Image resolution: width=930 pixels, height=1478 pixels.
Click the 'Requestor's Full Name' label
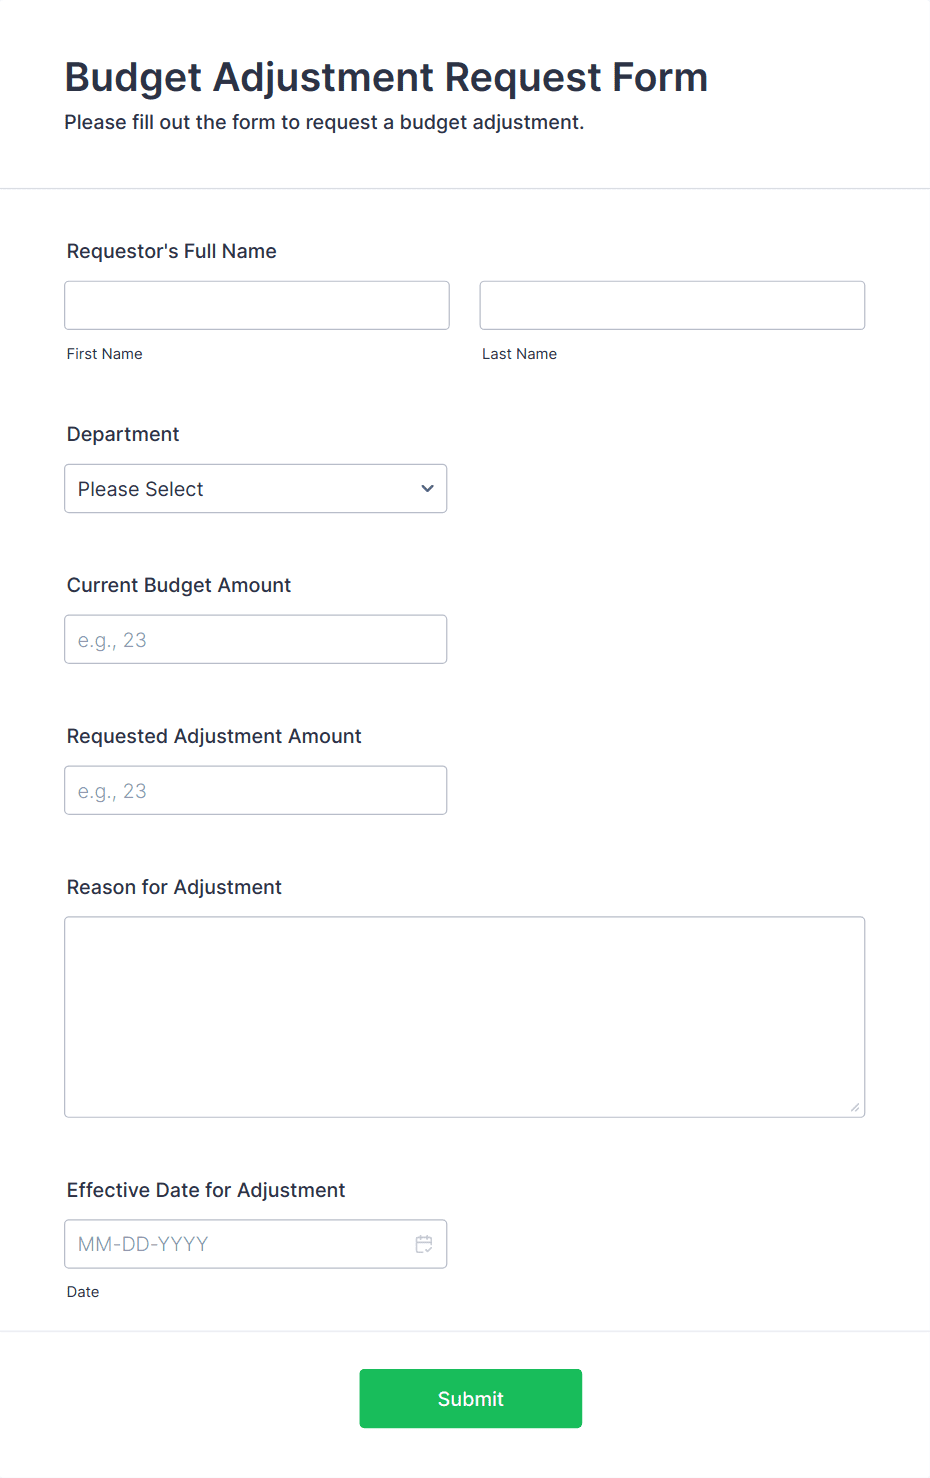coord(171,251)
